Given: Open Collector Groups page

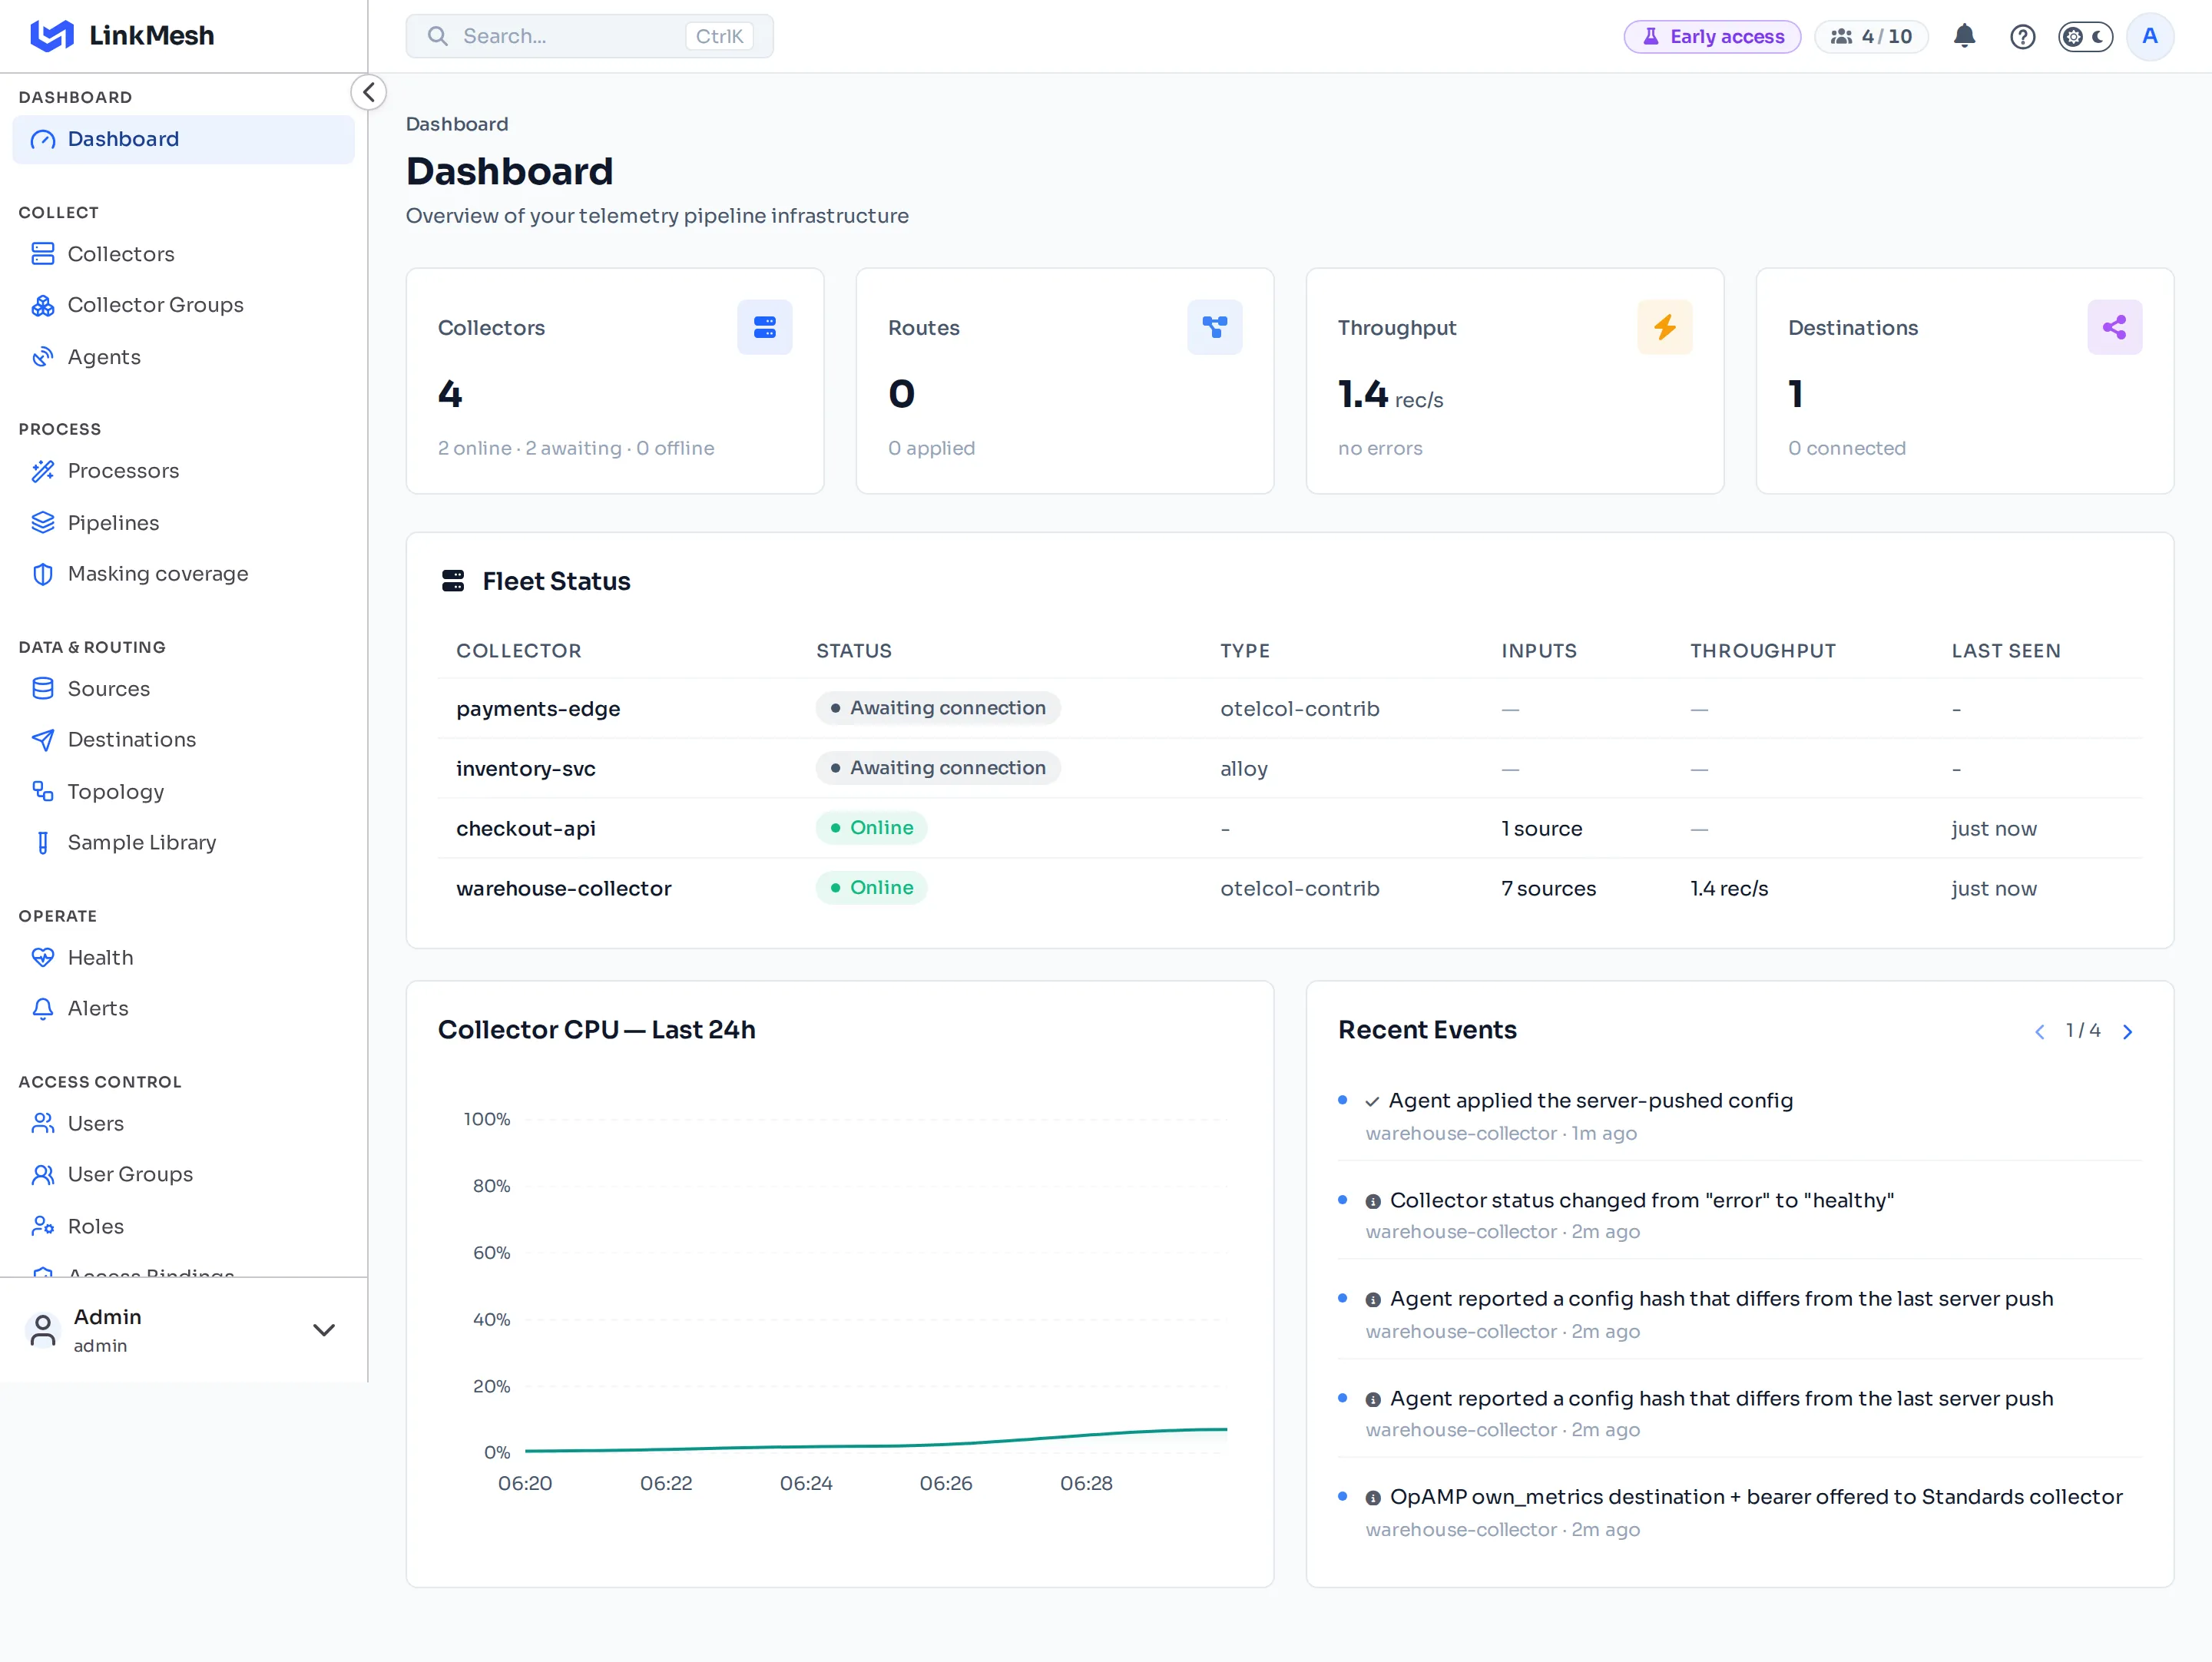Looking at the screenshot, I should pos(183,305).
